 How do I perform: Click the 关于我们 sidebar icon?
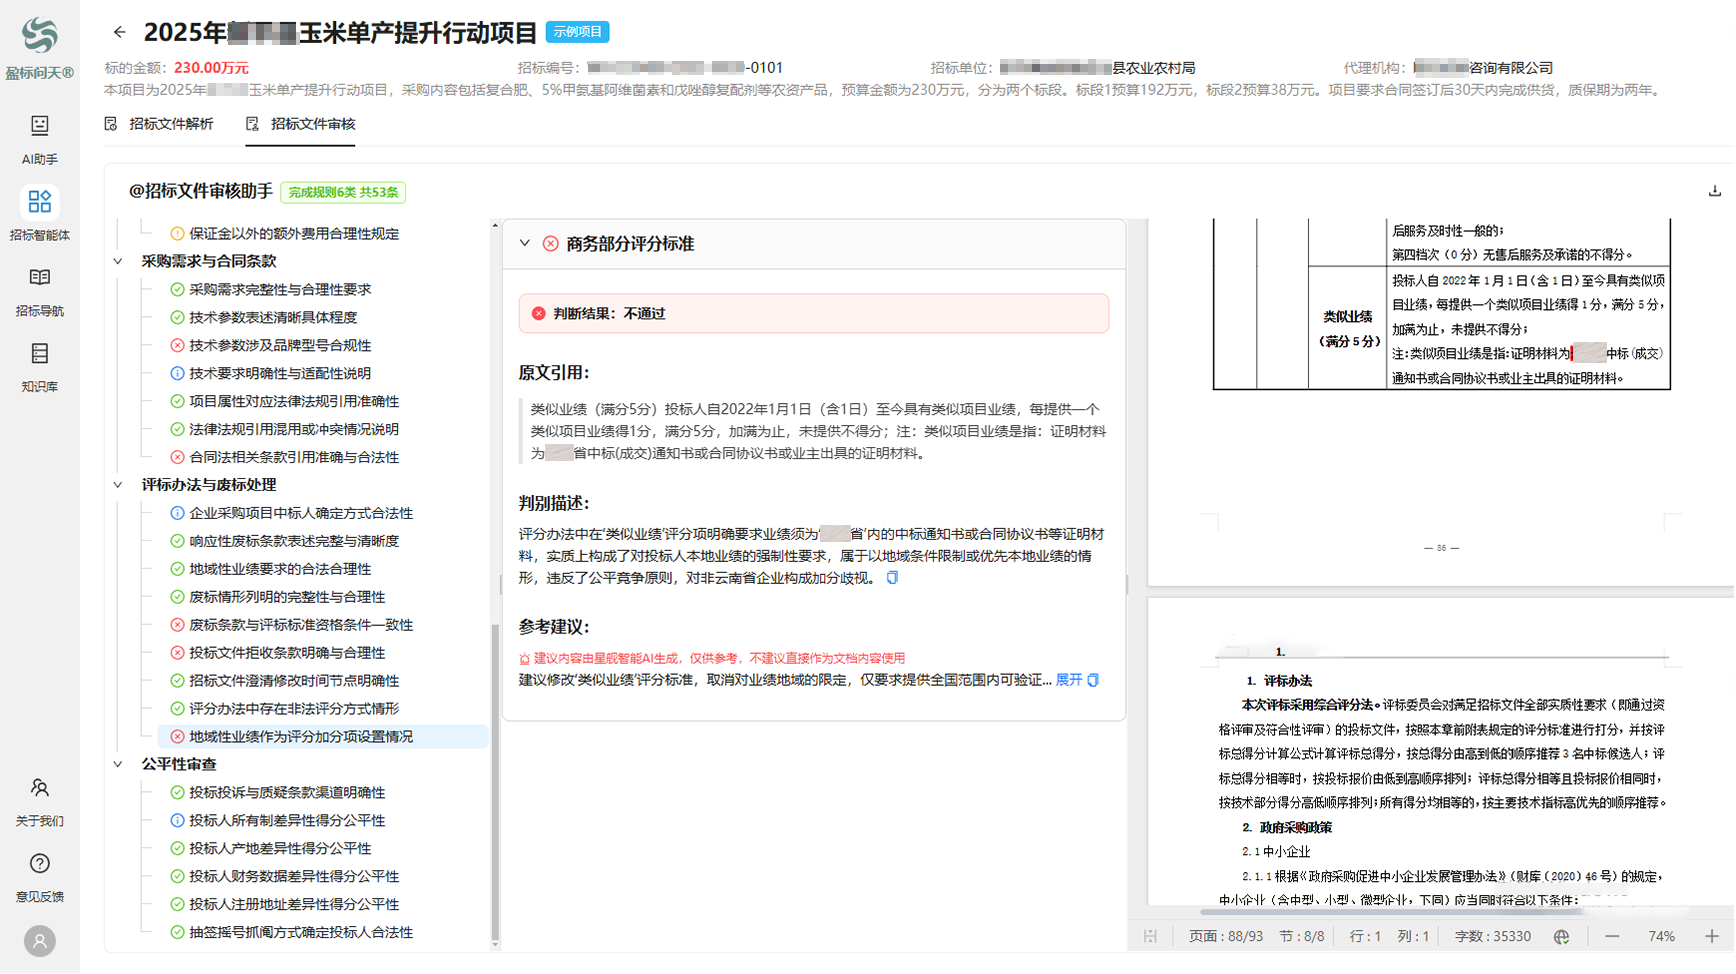click(x=39, y=789)
